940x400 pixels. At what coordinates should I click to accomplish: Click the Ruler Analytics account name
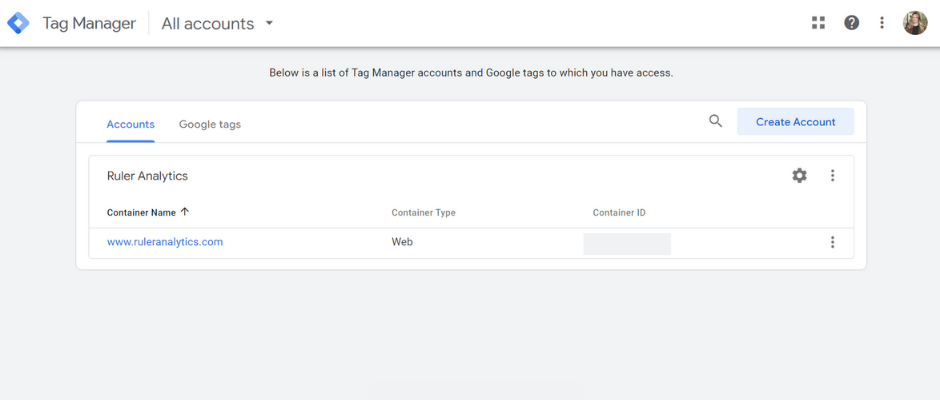coord(147,176)
